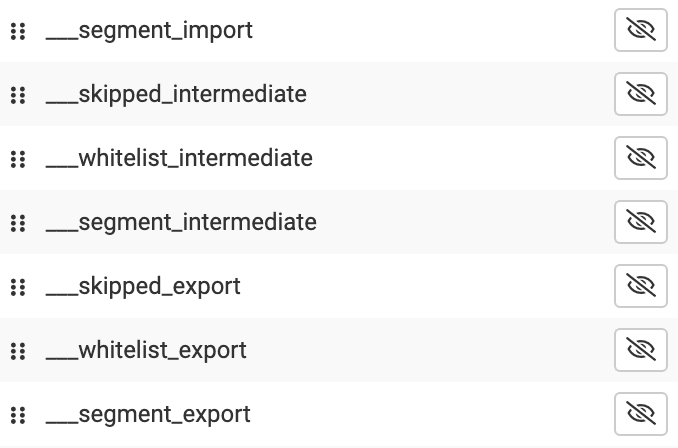Click drag handle for ___skipped_intermediate

17,95
